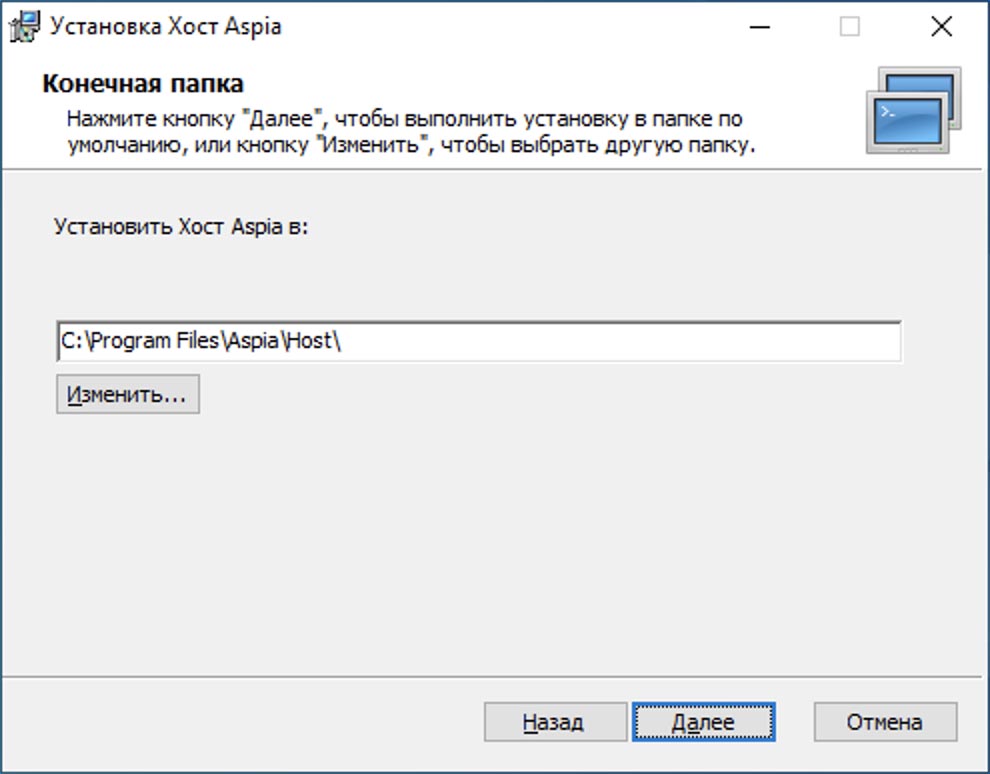Minimize the installer window
This screenshot has height=774, width=990.
(760, 27)
